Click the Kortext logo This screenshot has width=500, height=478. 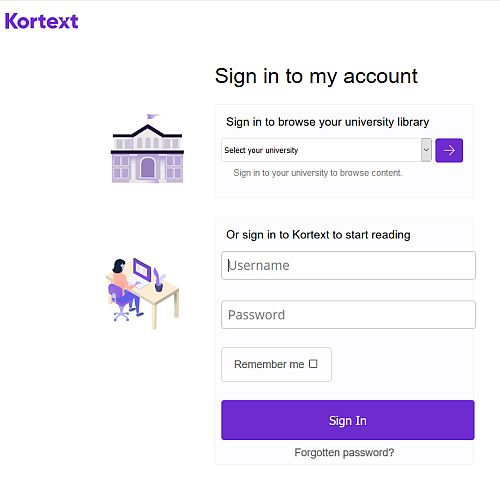coord(42,21)
